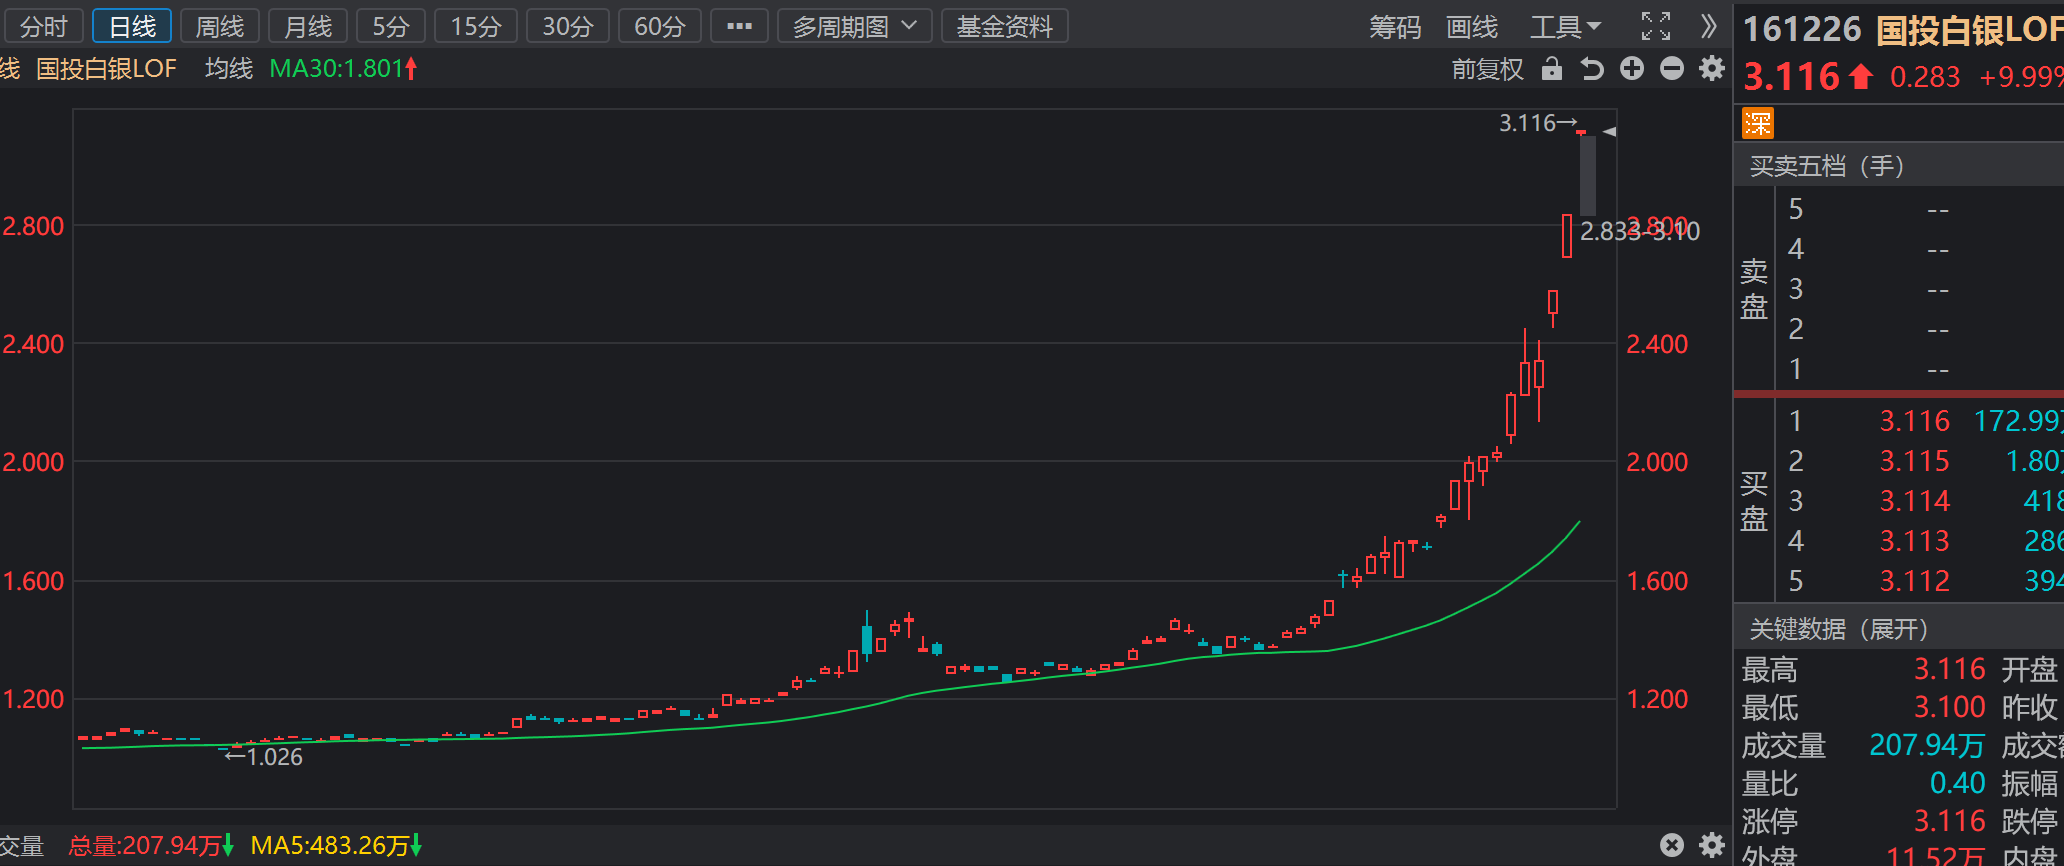The height and width of the screenshot is (866, 2064).
Task: Click the undo arrow icon in chart toolbar
Action: (1592, 69)
